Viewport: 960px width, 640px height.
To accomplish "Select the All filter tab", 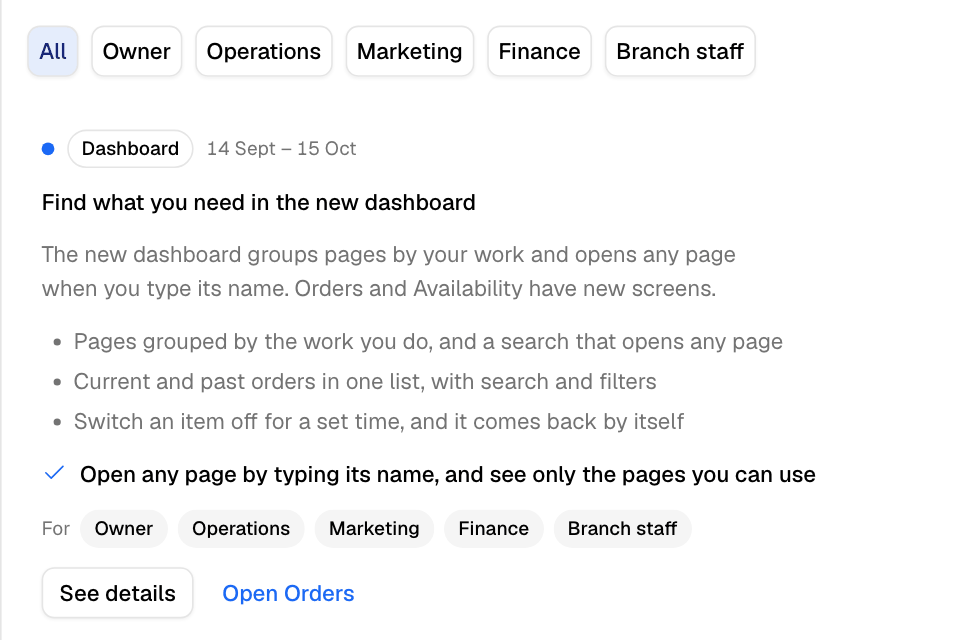I will pyautogui.click(x=53, y=51).
